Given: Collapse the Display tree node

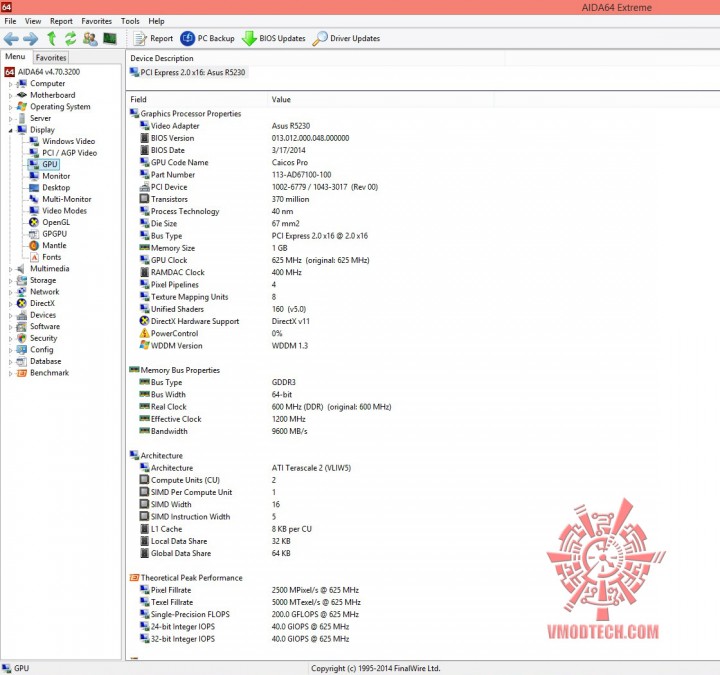Looking at the screenshot, I should [10, 130].
